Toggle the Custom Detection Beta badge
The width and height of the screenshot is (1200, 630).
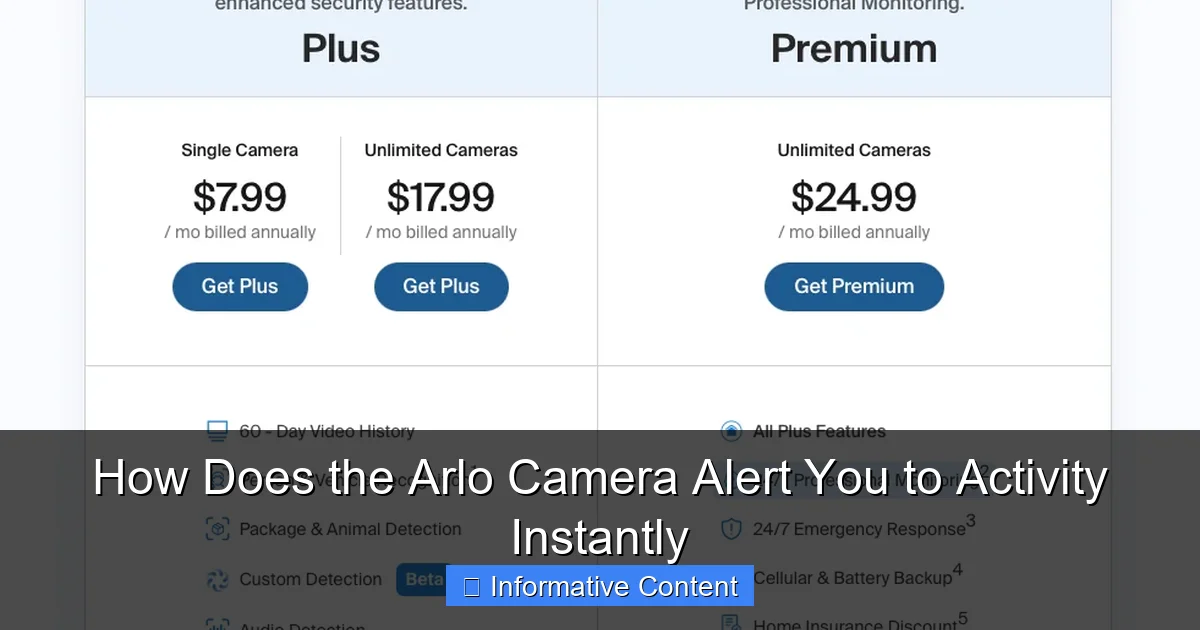point(424,578)
